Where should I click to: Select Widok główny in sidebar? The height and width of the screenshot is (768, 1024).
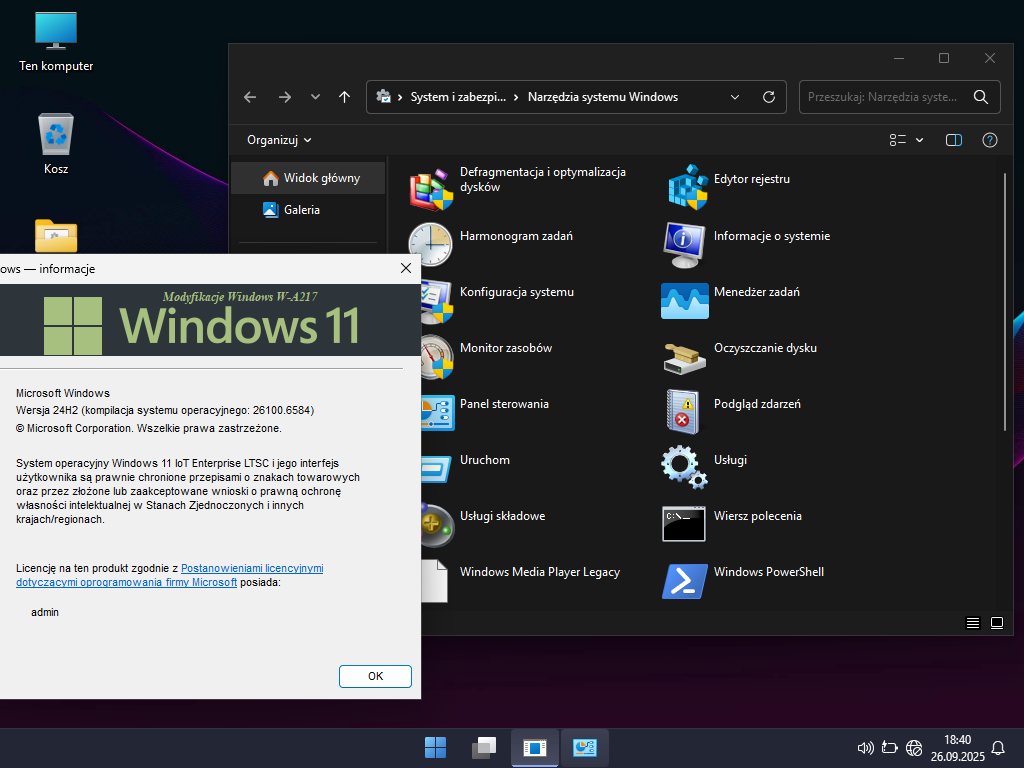pos(310,178)
